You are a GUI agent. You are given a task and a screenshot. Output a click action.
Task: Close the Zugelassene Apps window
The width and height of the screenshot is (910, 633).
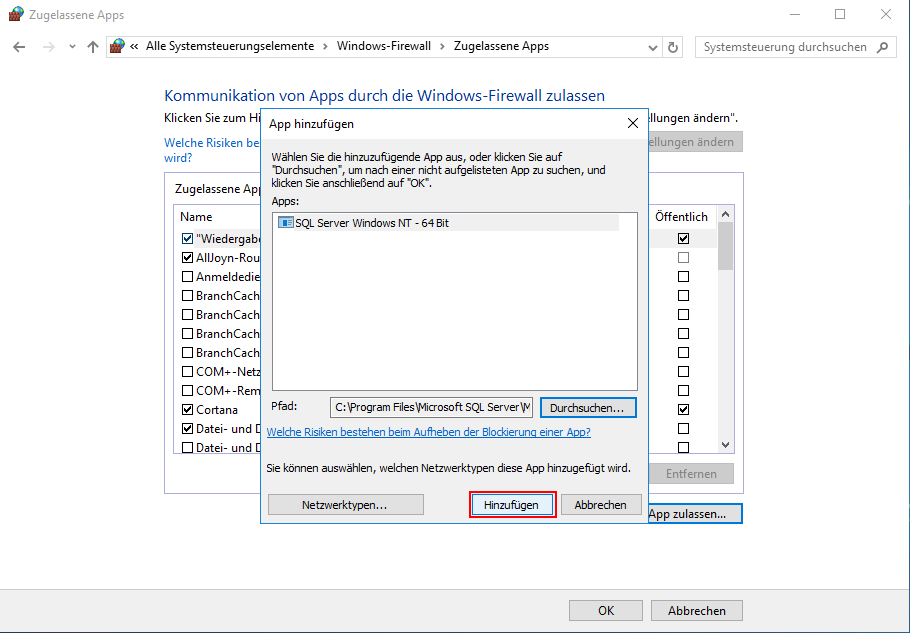point(886,15)
